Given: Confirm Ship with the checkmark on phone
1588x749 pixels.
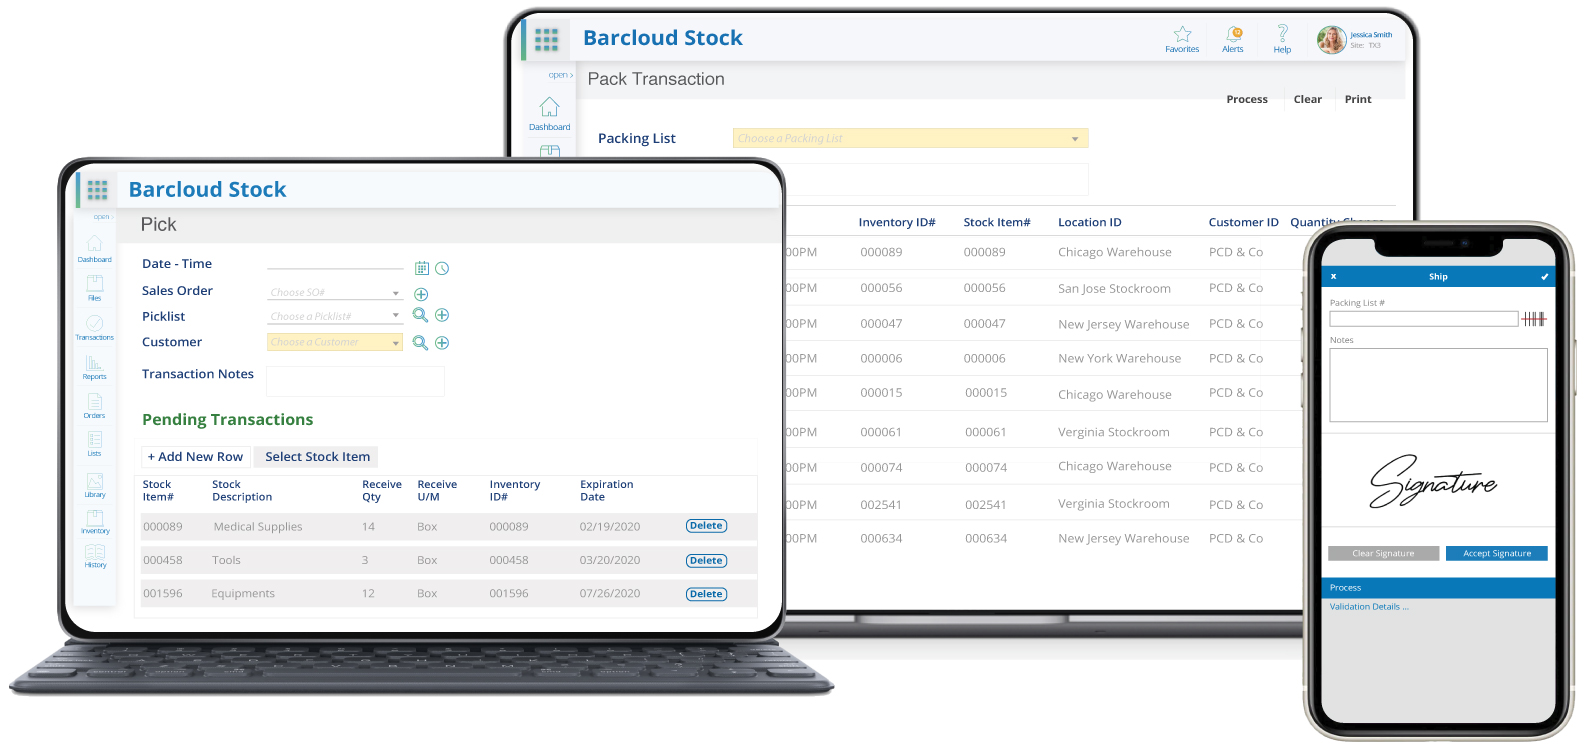Looking at the screenshot, I should [1544, 277].
